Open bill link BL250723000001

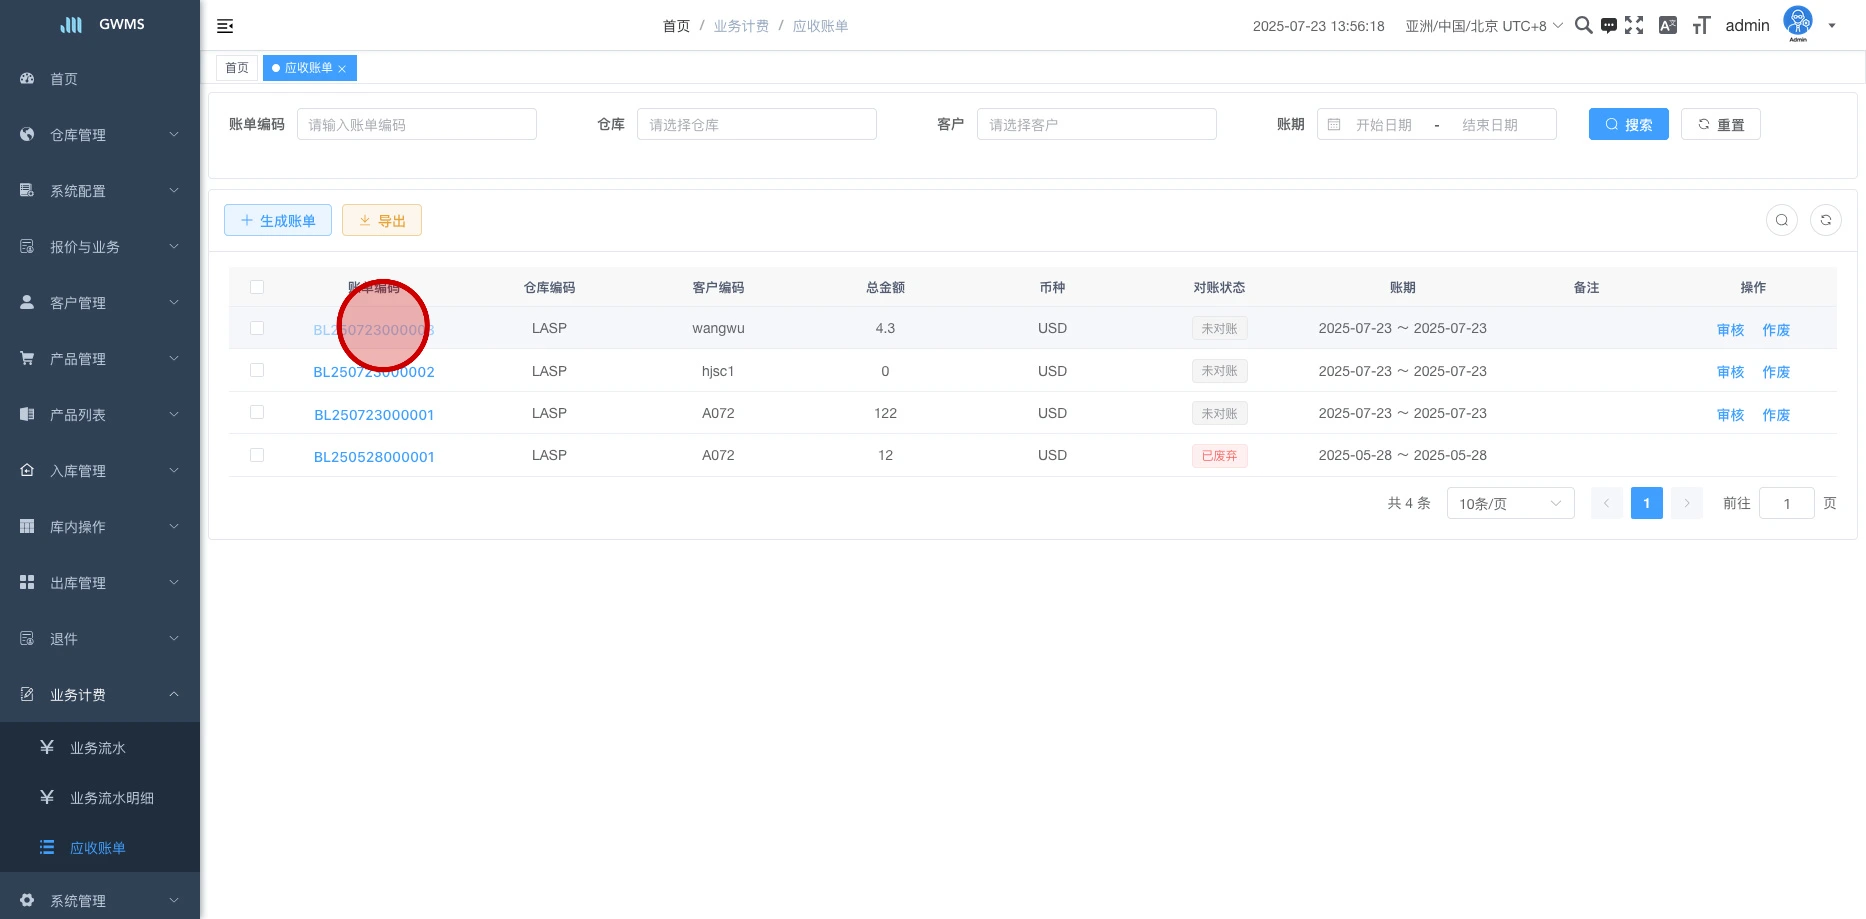click(x=374, y=414)
